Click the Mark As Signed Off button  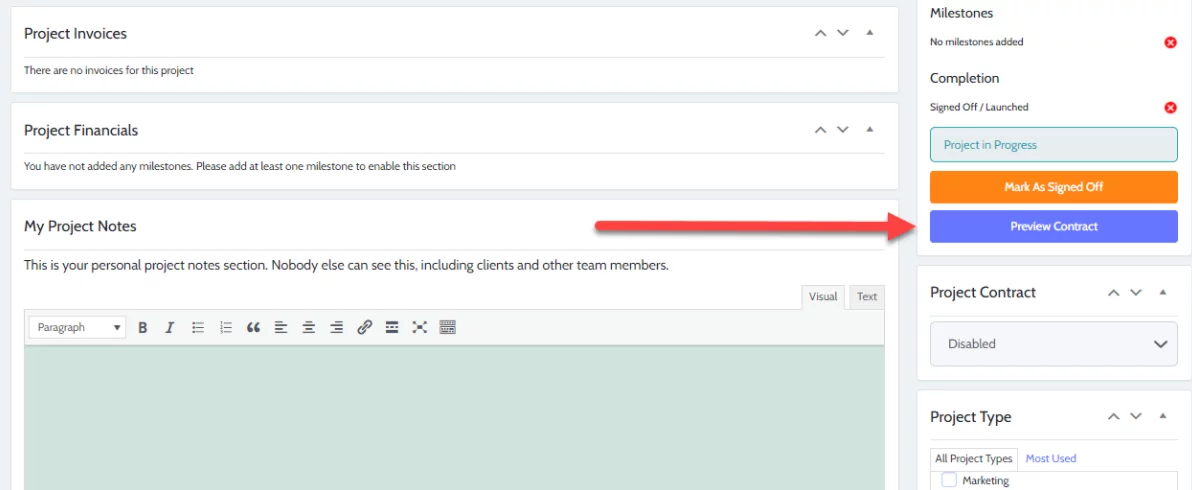pos(1054,187)
